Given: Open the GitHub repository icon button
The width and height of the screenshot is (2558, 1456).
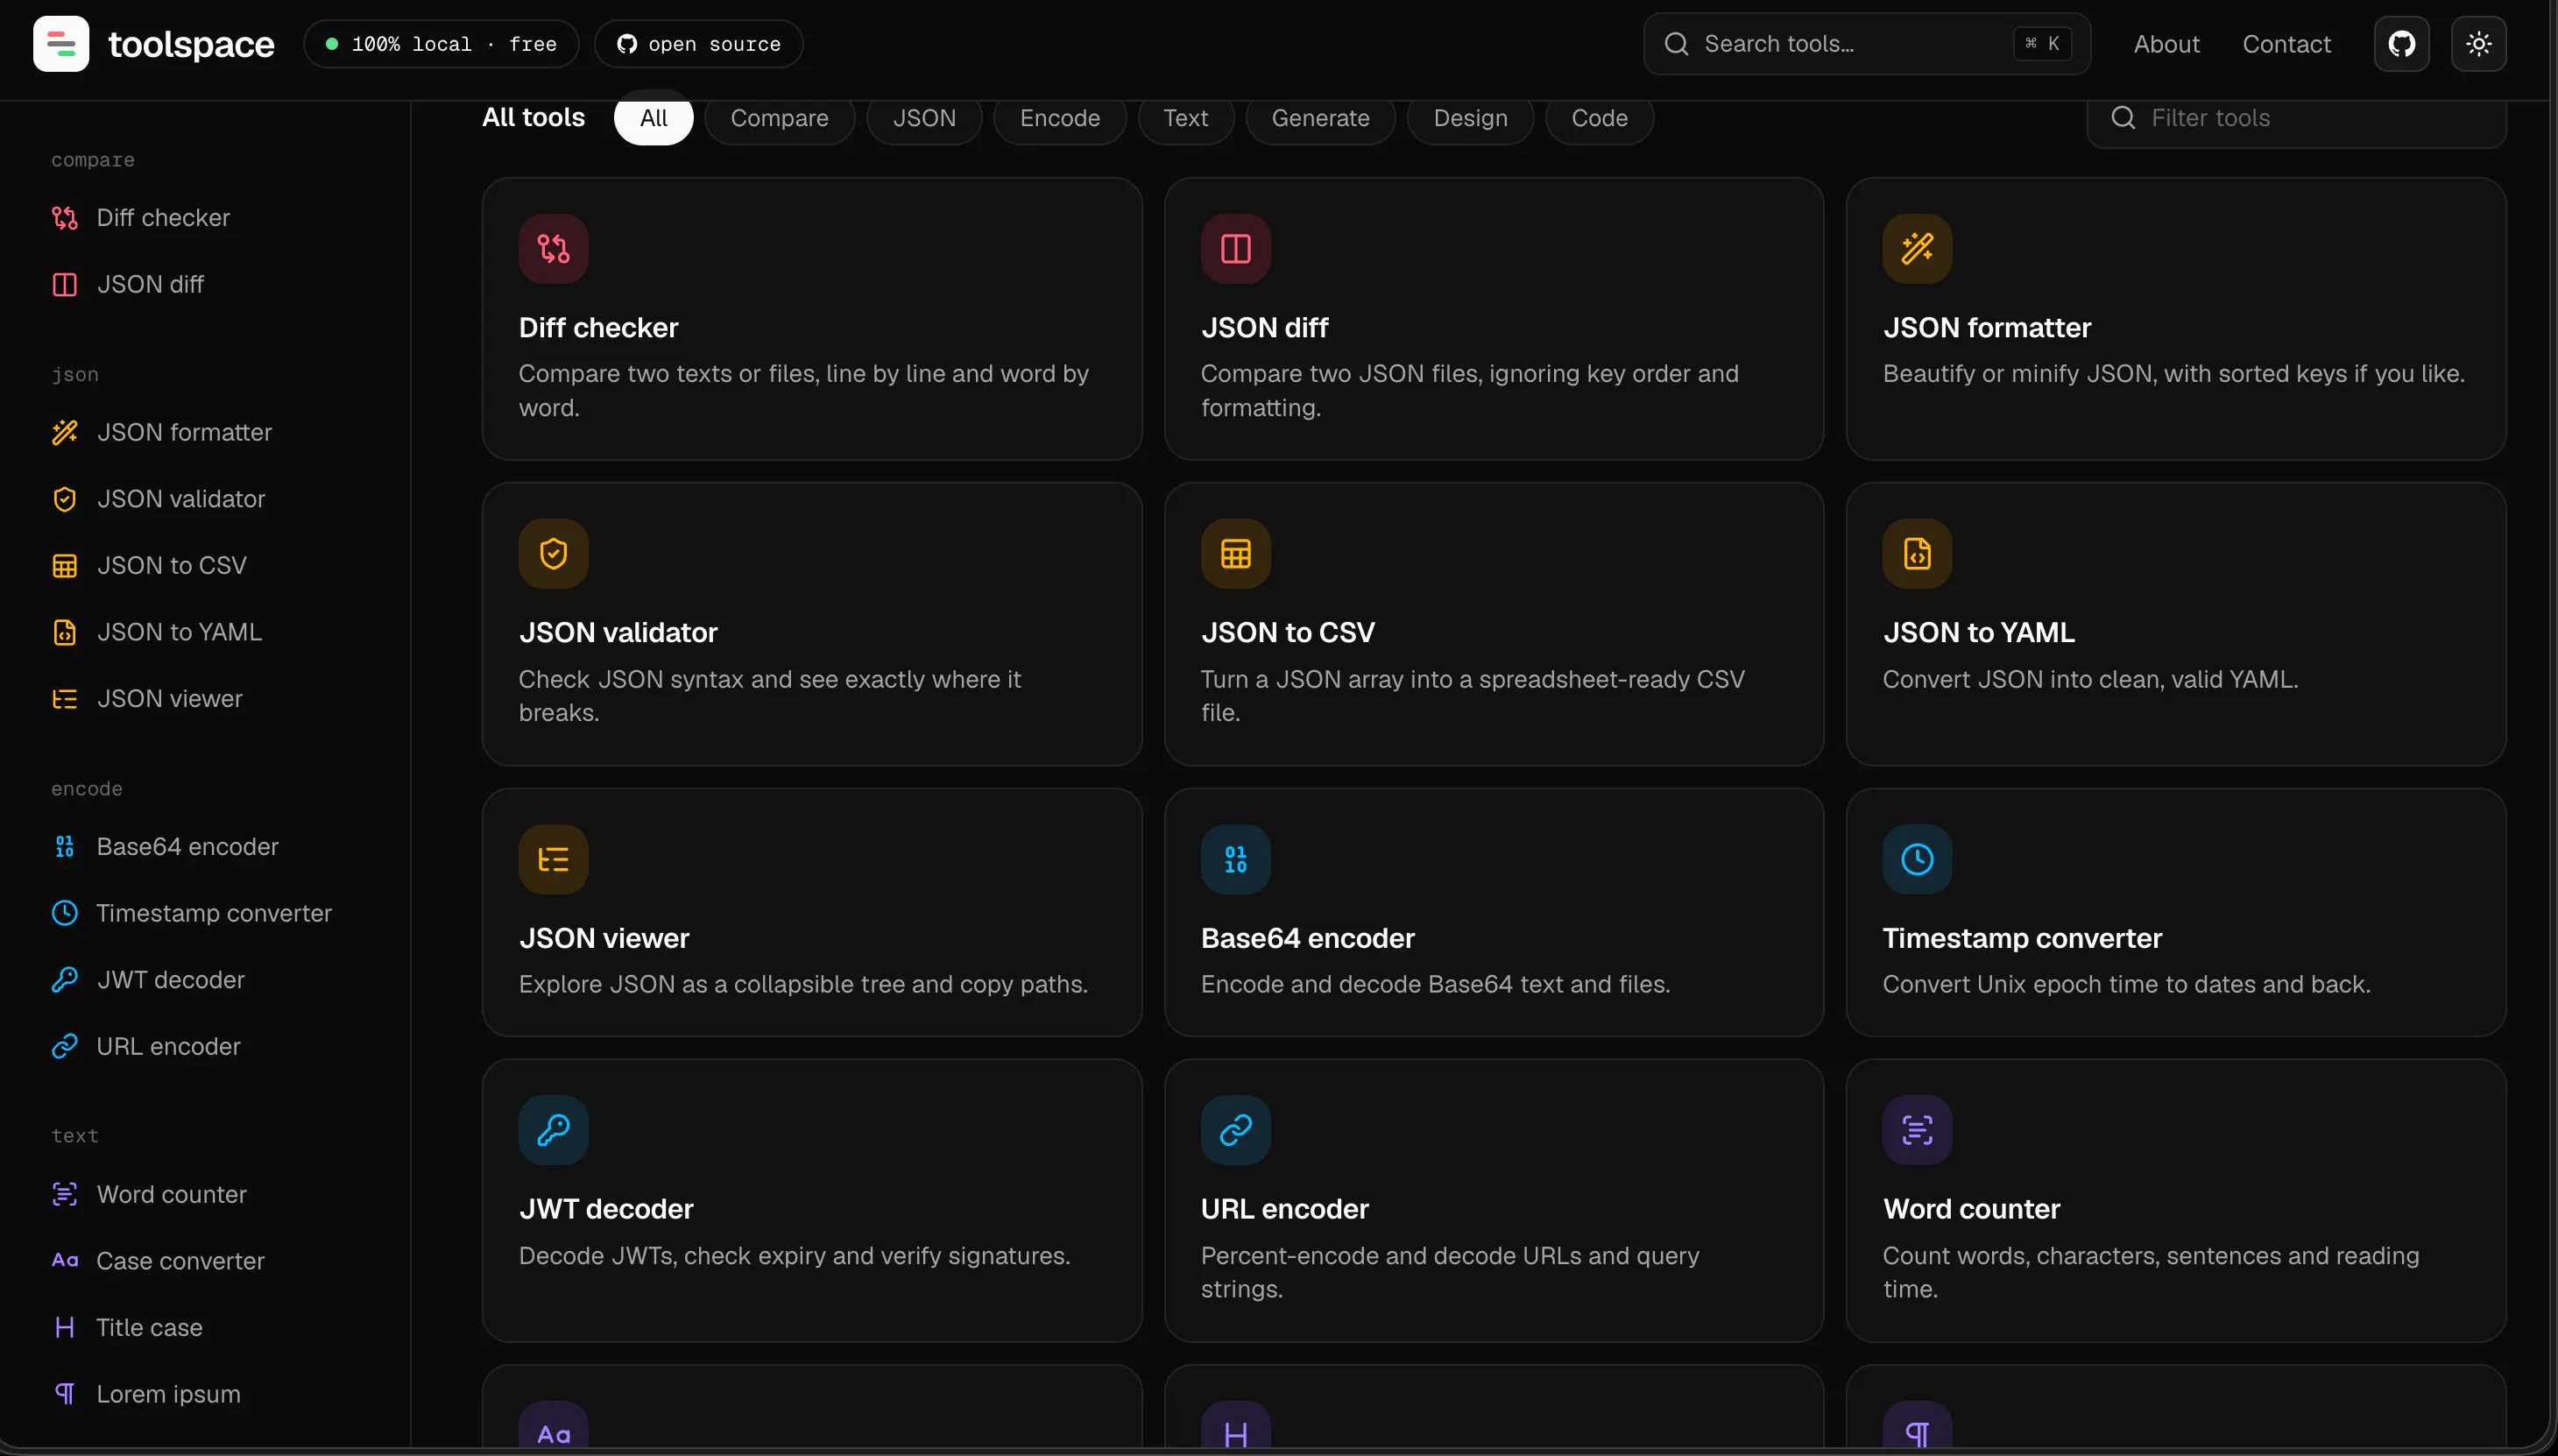Looking at the screenshot, I should (x=2401, y=44).
